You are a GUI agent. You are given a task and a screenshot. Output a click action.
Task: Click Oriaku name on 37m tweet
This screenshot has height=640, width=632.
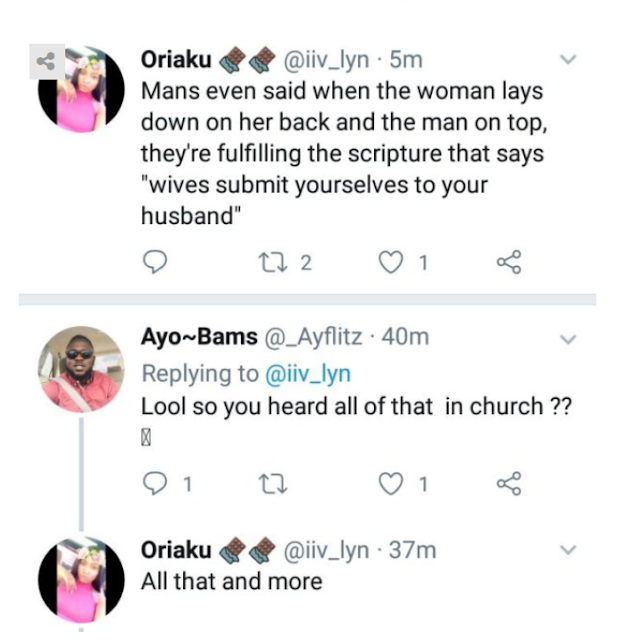(176, 550)
